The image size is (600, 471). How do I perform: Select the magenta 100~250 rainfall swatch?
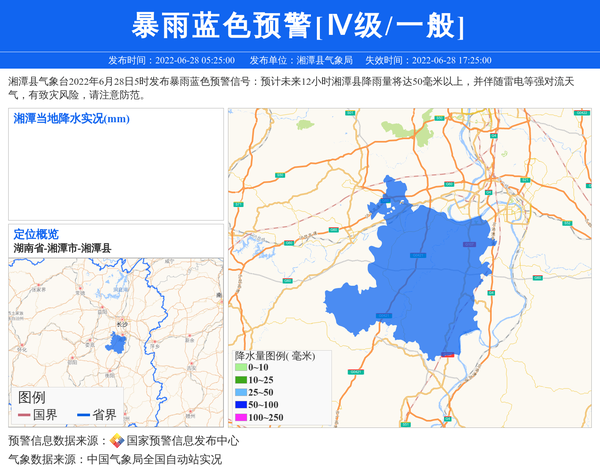(240, 417)
